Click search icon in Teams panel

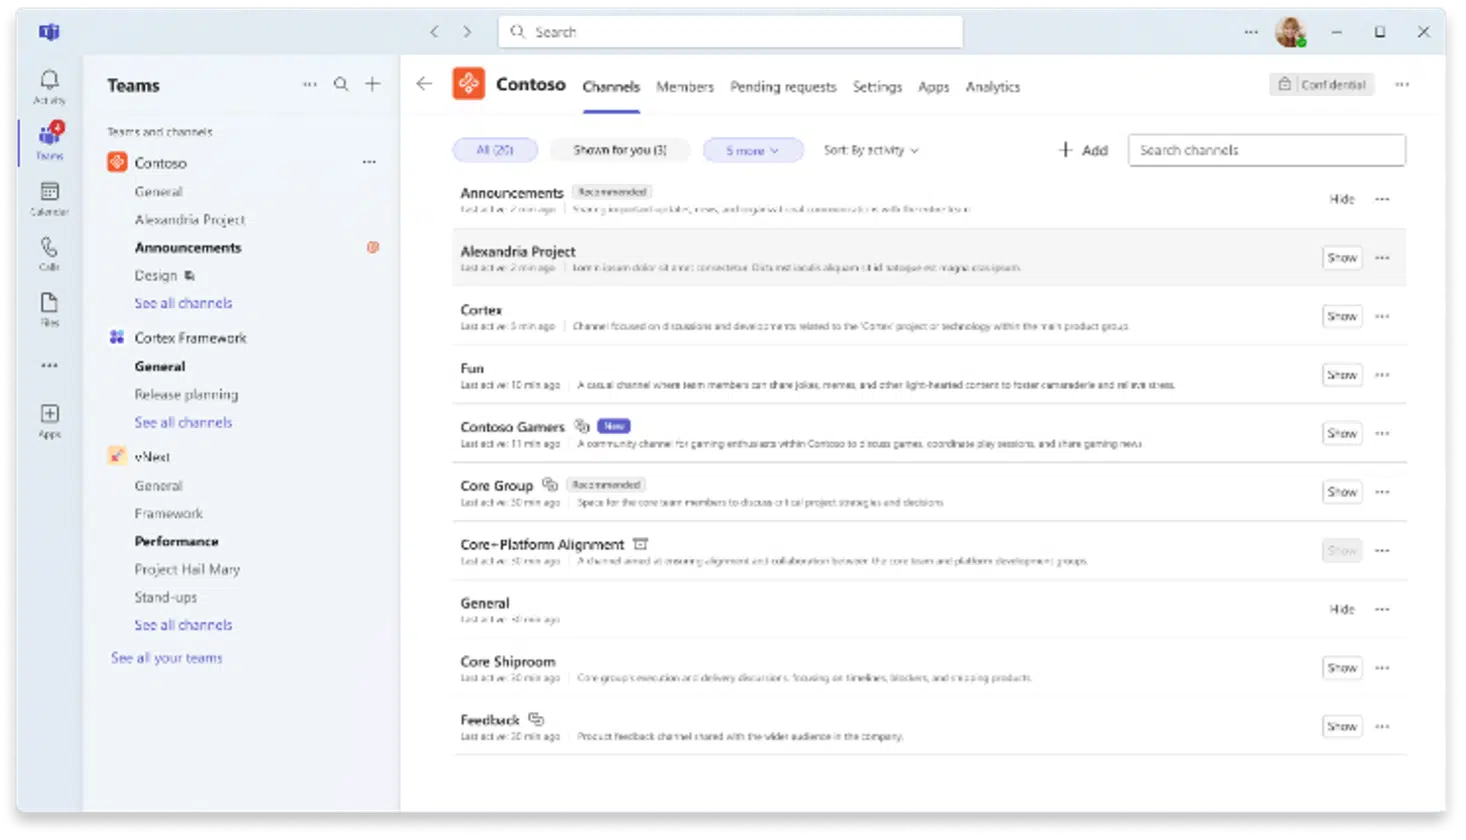point(341,85)
